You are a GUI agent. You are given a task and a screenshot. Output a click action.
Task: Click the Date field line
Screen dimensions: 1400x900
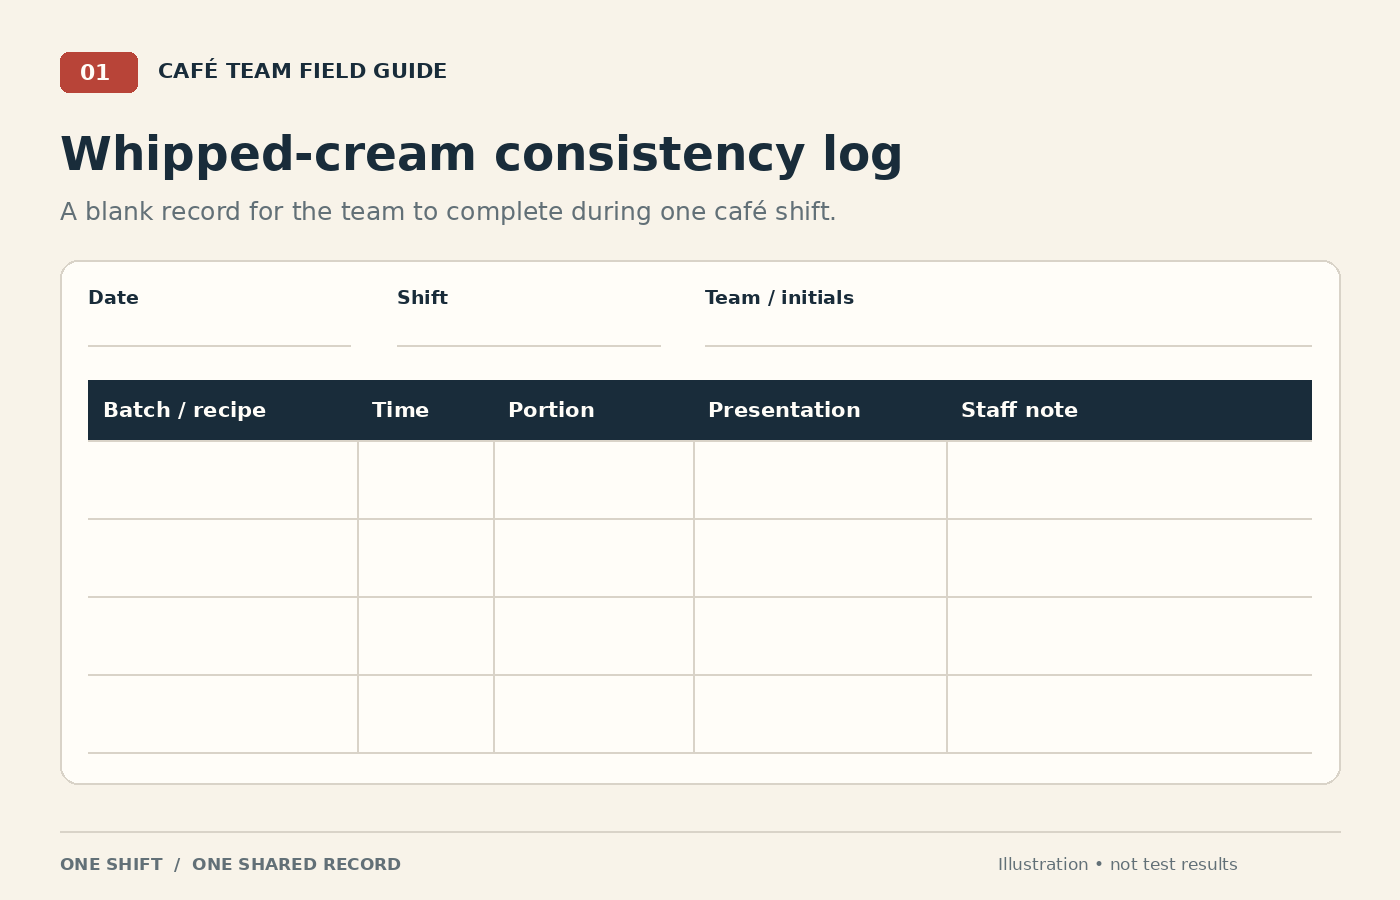(219, 346)
